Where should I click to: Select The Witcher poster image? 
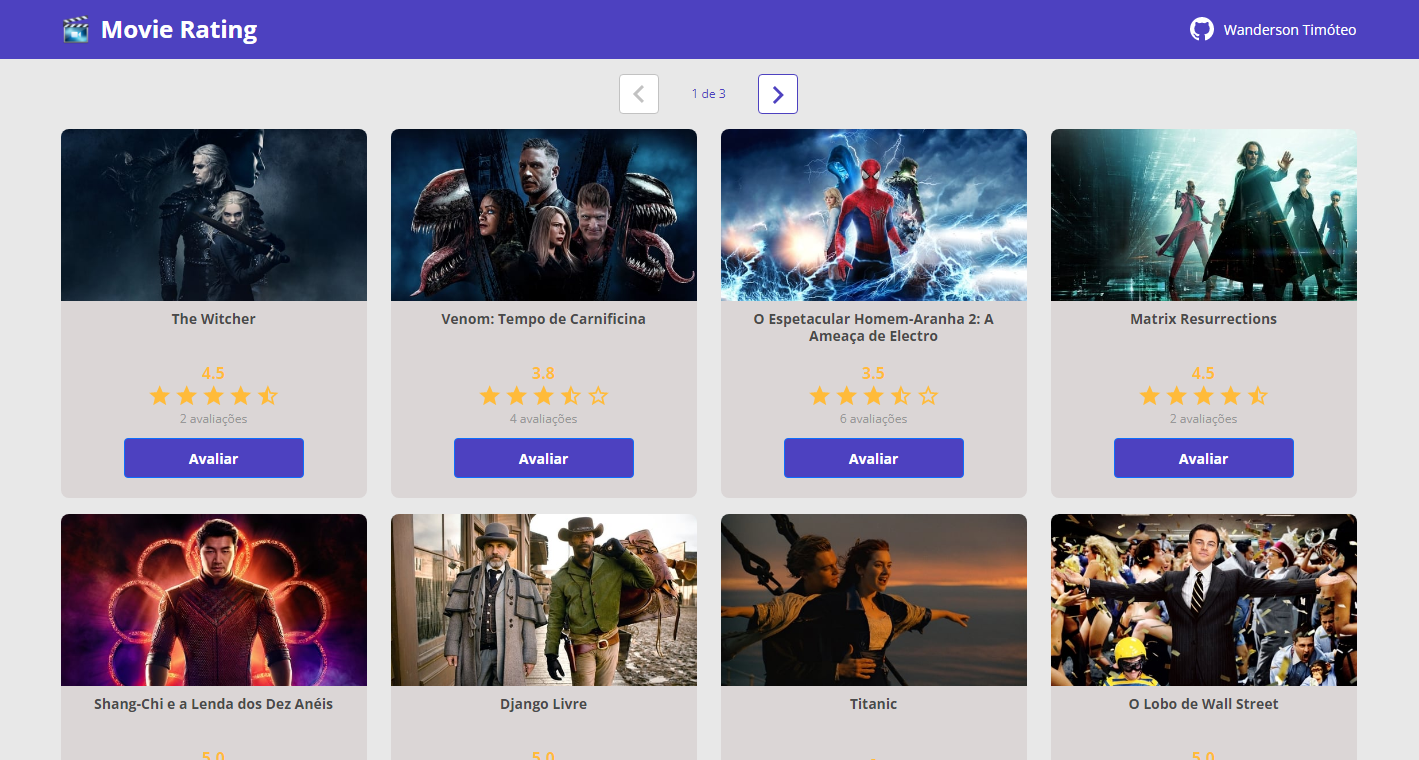tap(214, 215)
